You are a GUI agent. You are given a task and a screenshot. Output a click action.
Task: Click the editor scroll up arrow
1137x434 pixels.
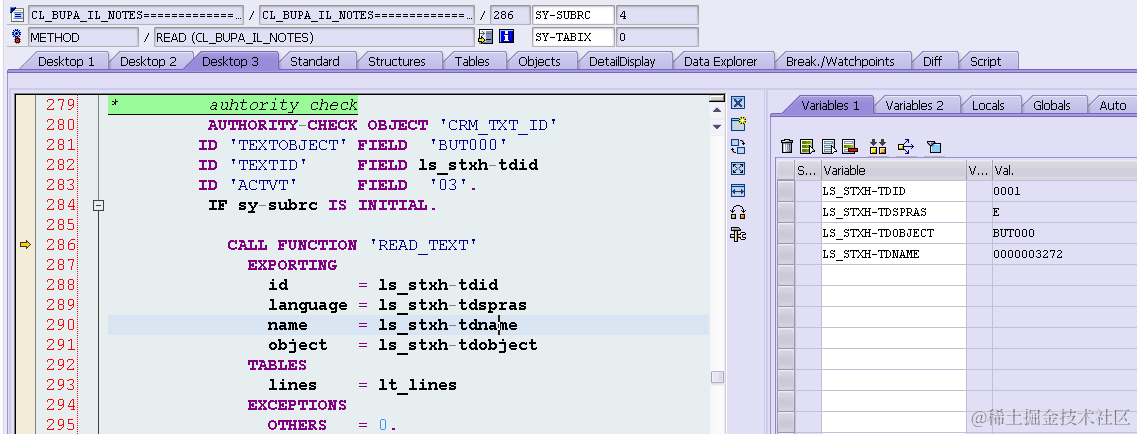click(x=717, y=113)
